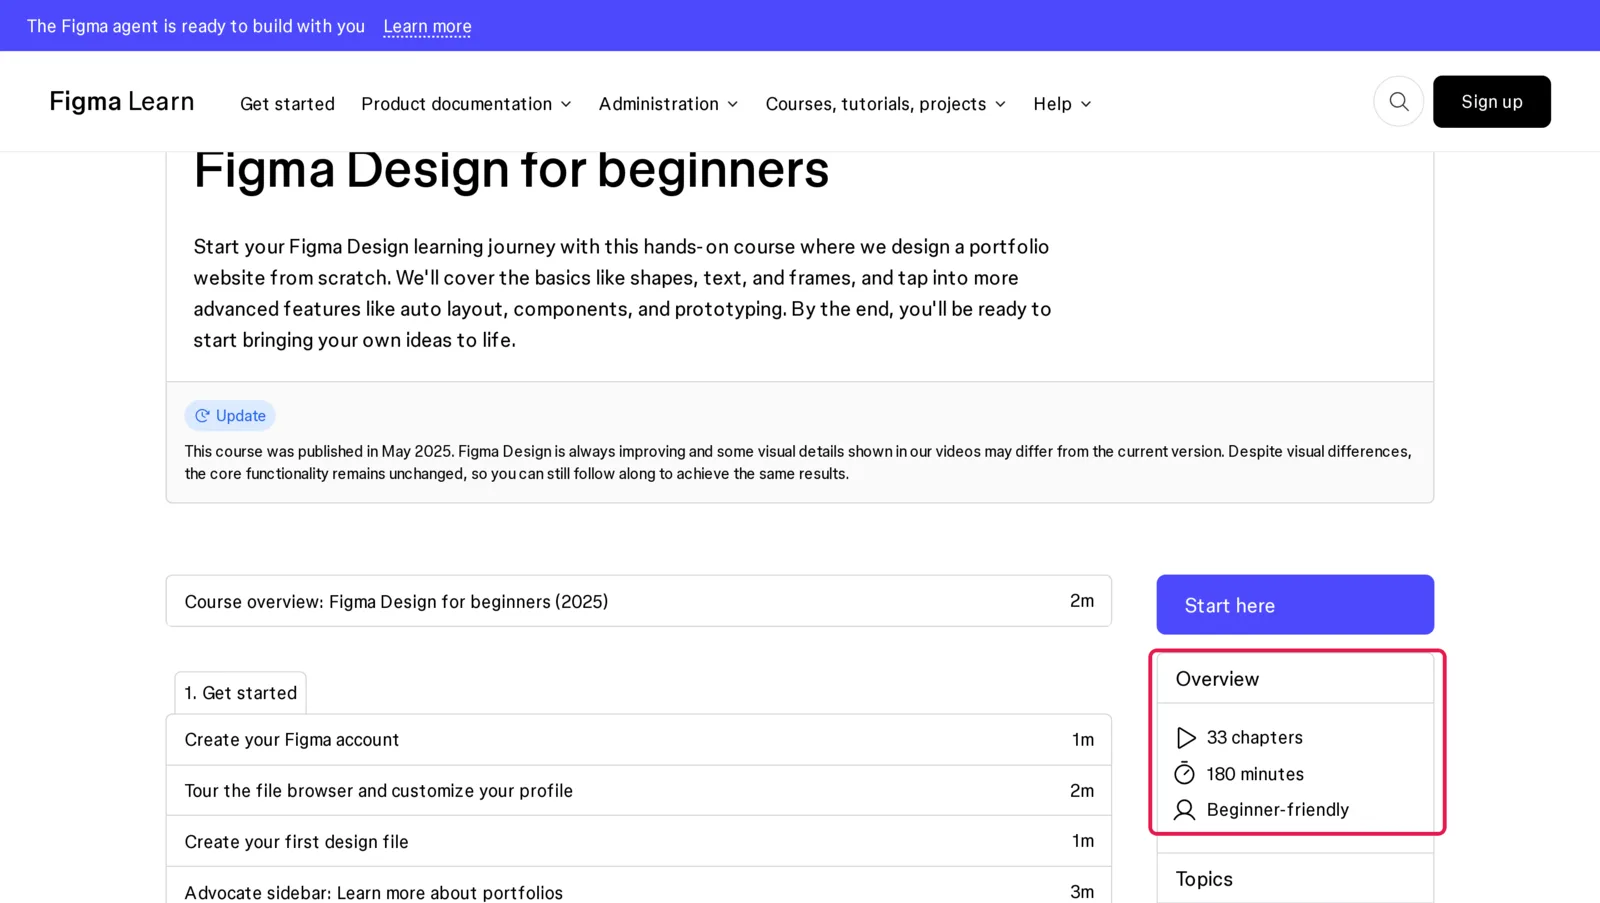The image size is (1600, 903).
Task: Open Create your first design file chapter
Action: tap(638, 841)
